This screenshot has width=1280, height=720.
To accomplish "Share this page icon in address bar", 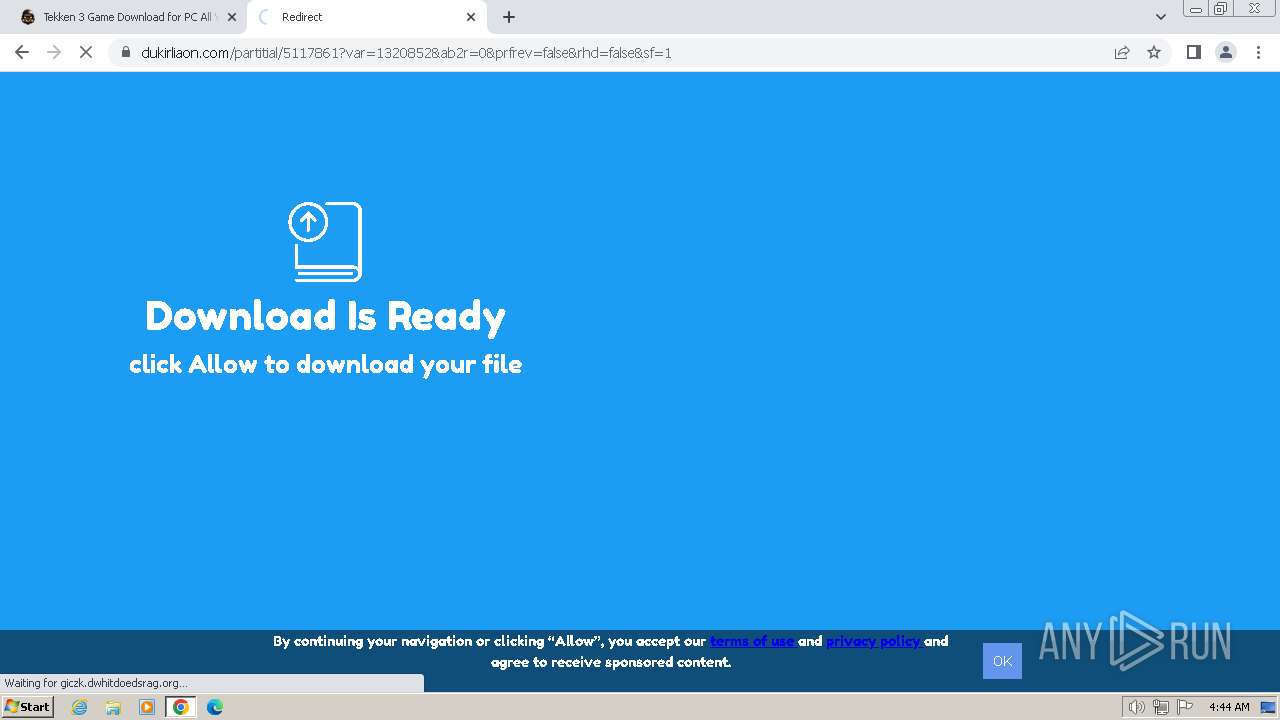I will pyautogui.click(x=1122, y=52).
